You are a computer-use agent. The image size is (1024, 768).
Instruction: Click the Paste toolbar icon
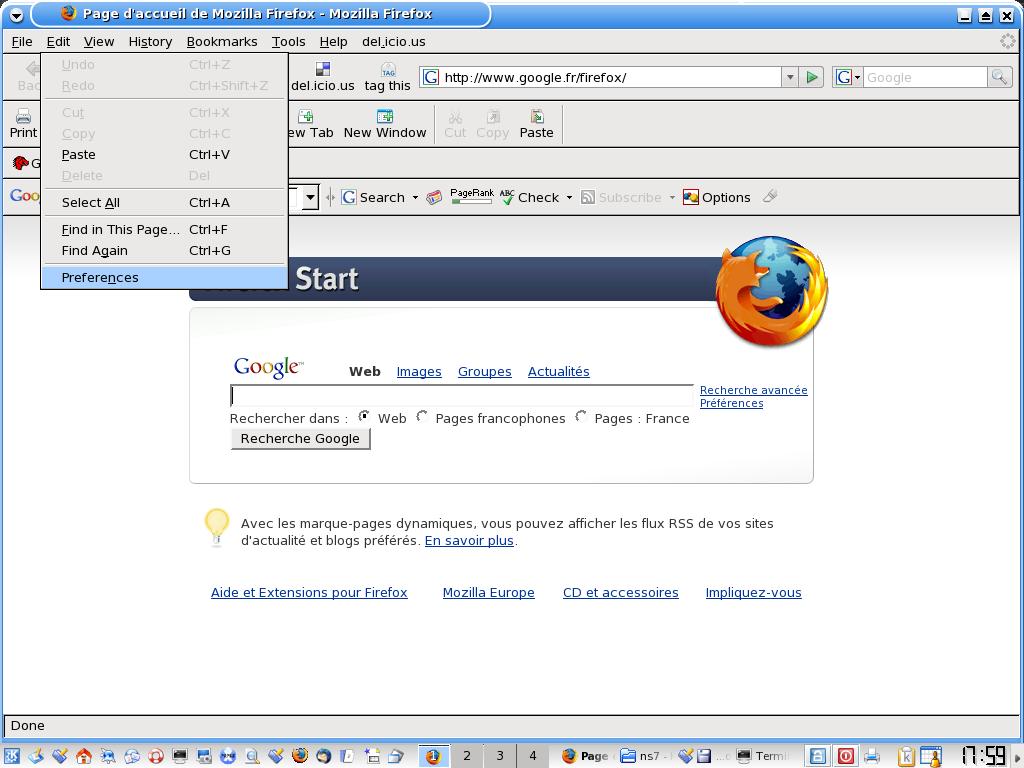point(537,116)
